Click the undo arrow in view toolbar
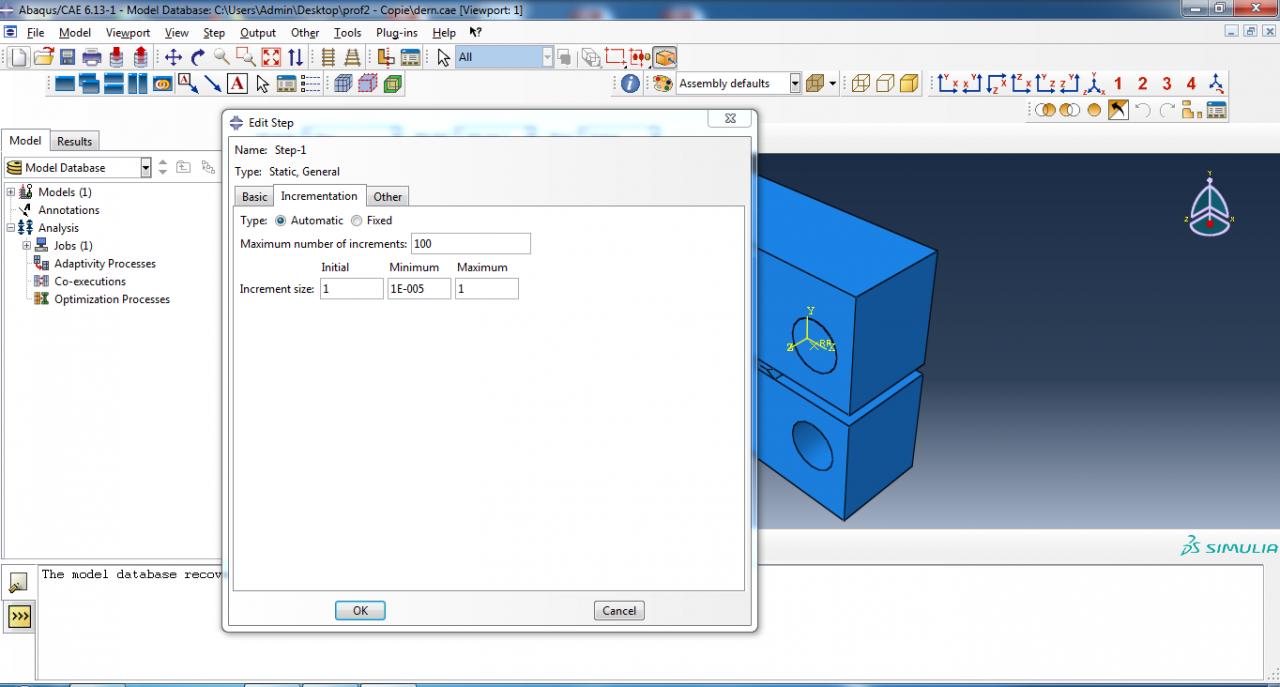The width and height of the screenshot is (1280, 687). 1143,110
